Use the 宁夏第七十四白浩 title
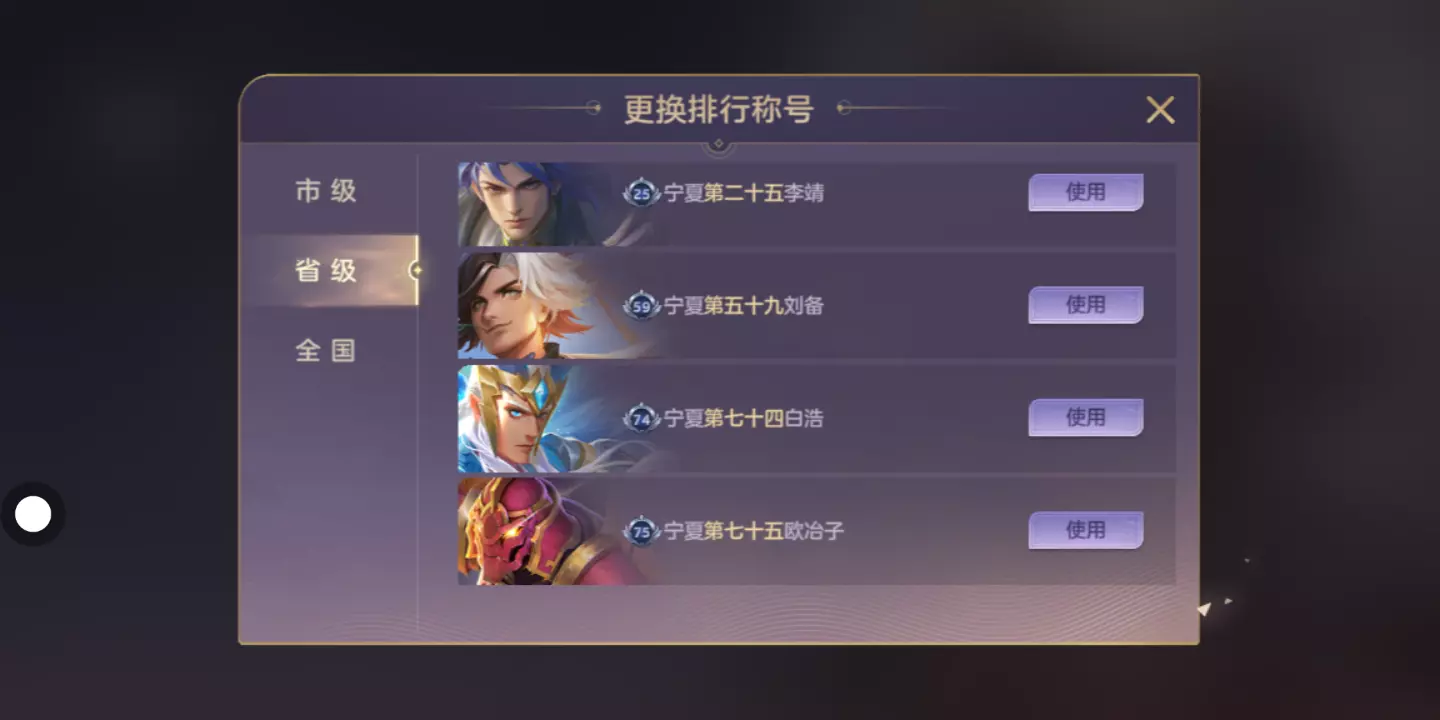The image size is (1440, 720). pyautogui.click(x=1086, y=417)
